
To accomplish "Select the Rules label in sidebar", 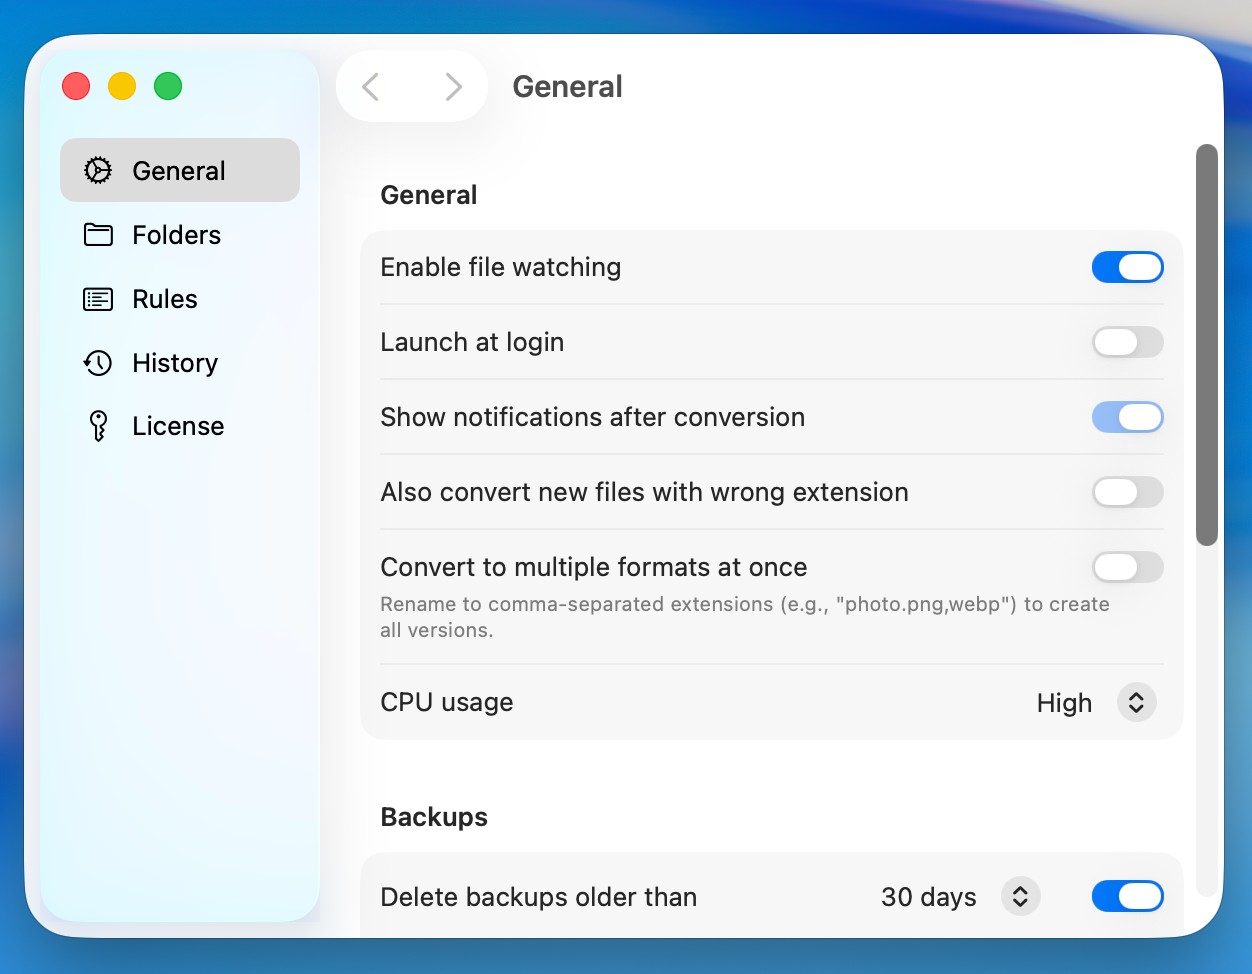I will point(165,299).
